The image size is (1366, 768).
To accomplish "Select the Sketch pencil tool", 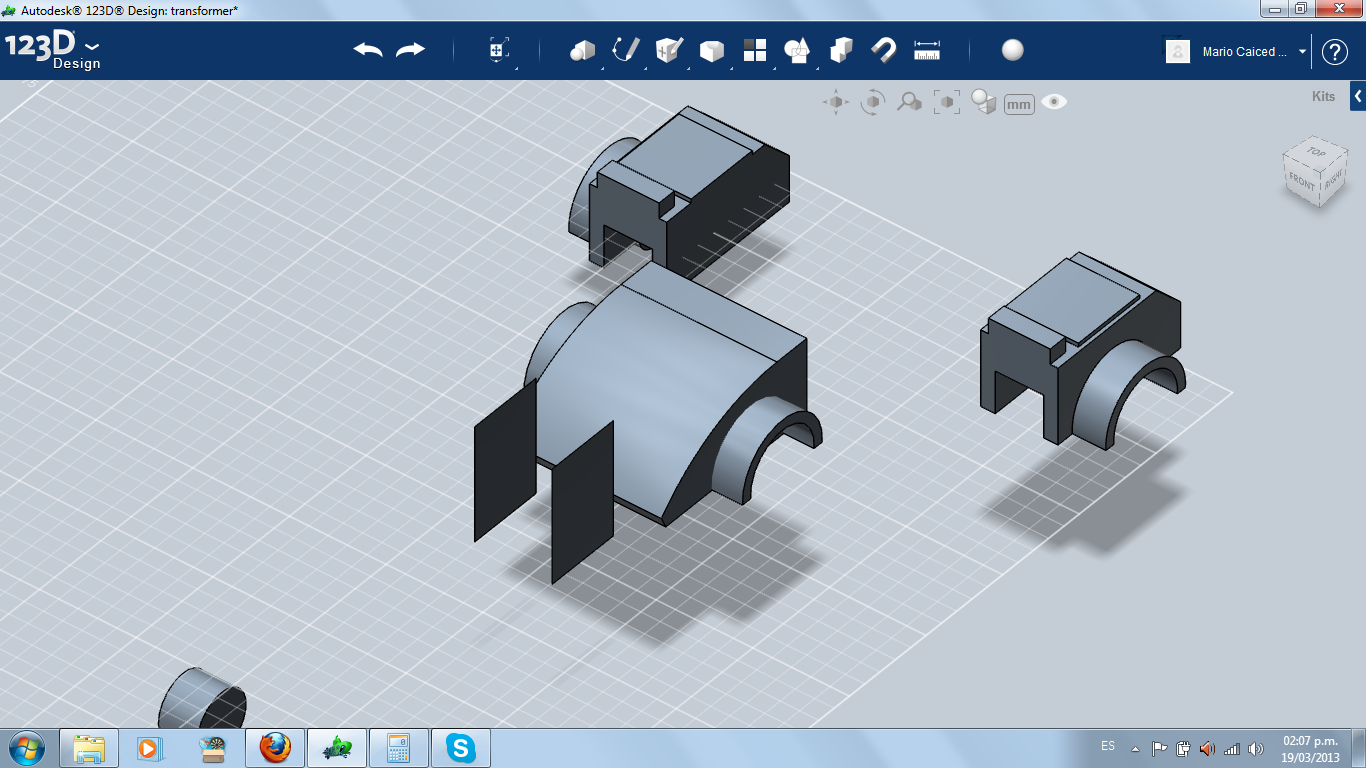I will (626, 50).
